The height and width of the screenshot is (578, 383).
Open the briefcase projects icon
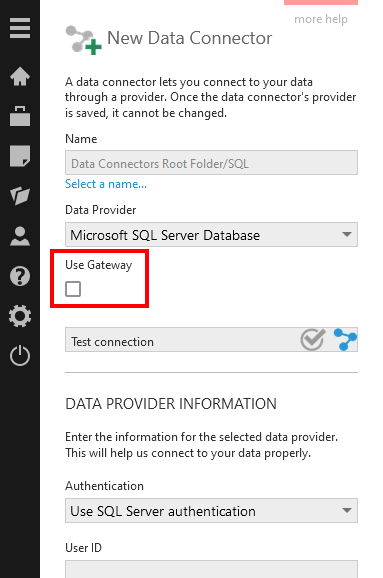coord(20,116)
